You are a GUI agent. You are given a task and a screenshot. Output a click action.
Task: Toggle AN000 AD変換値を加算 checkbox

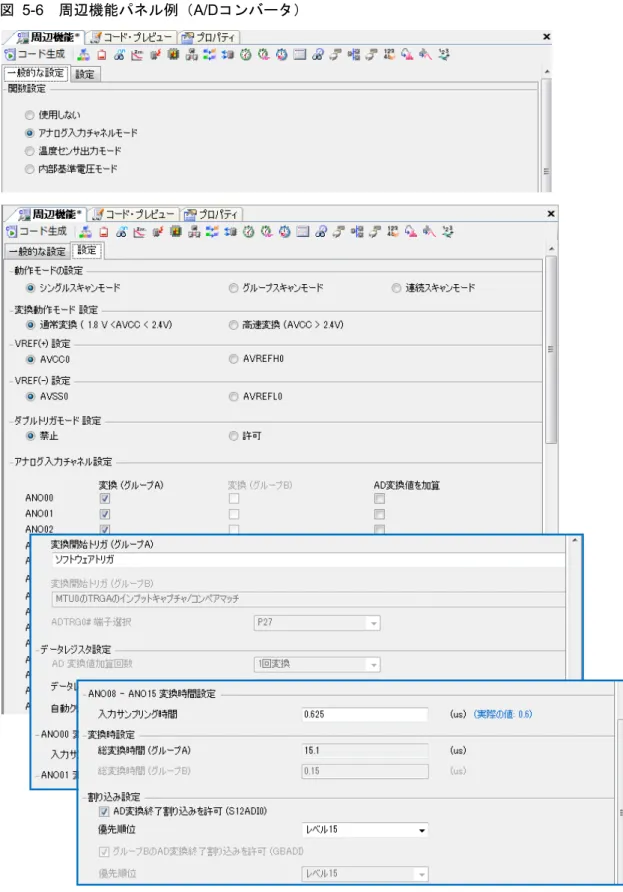click(379, 498)
